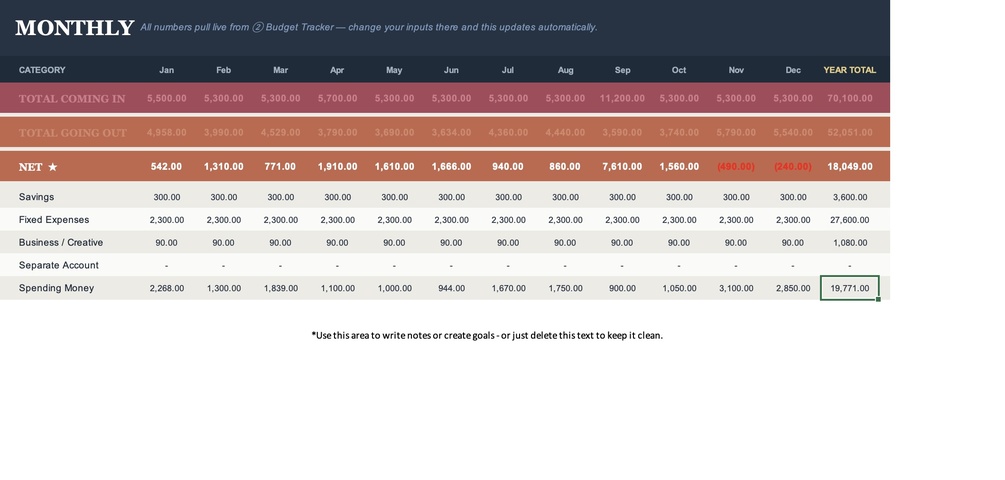The height and width of the screenshot is (480, 1005).
Task: Select the Separate Account row label
Action: 58,265
